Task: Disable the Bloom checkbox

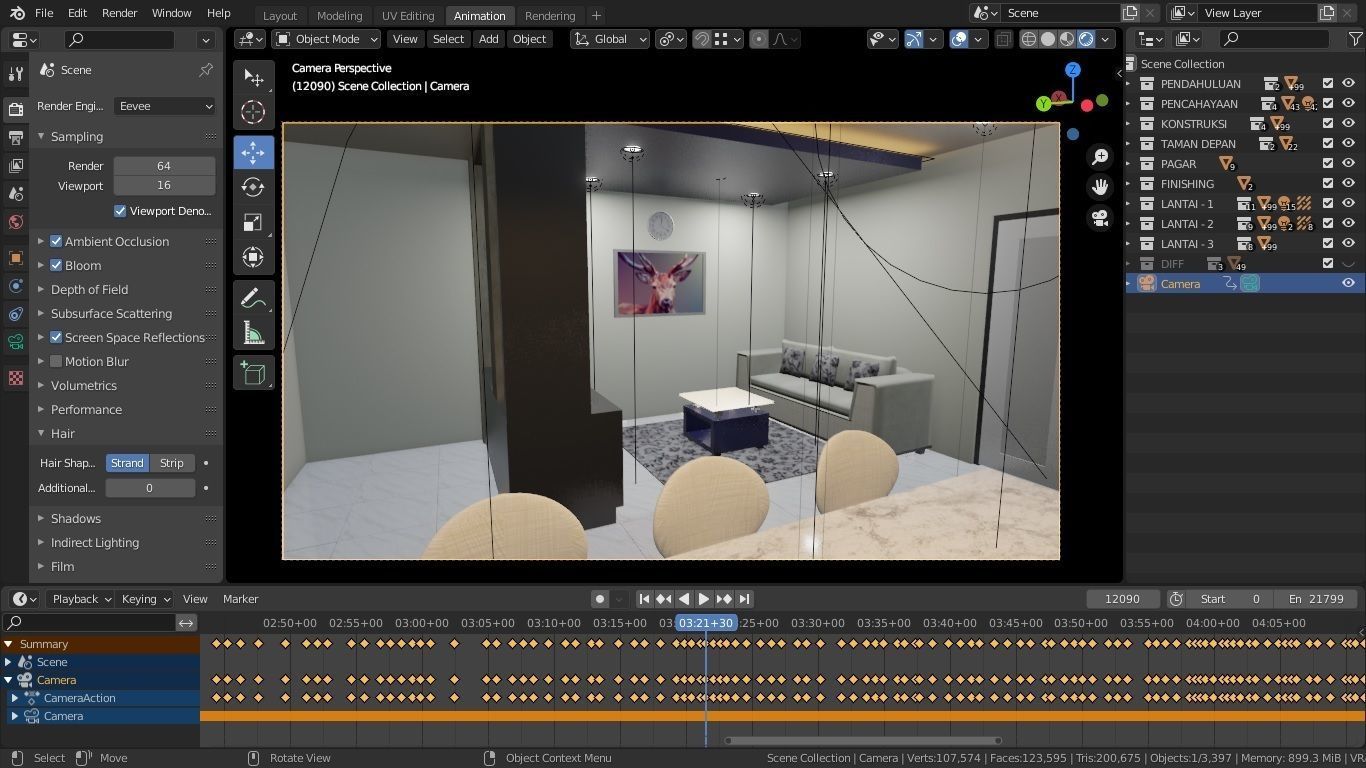Action: 57,265
